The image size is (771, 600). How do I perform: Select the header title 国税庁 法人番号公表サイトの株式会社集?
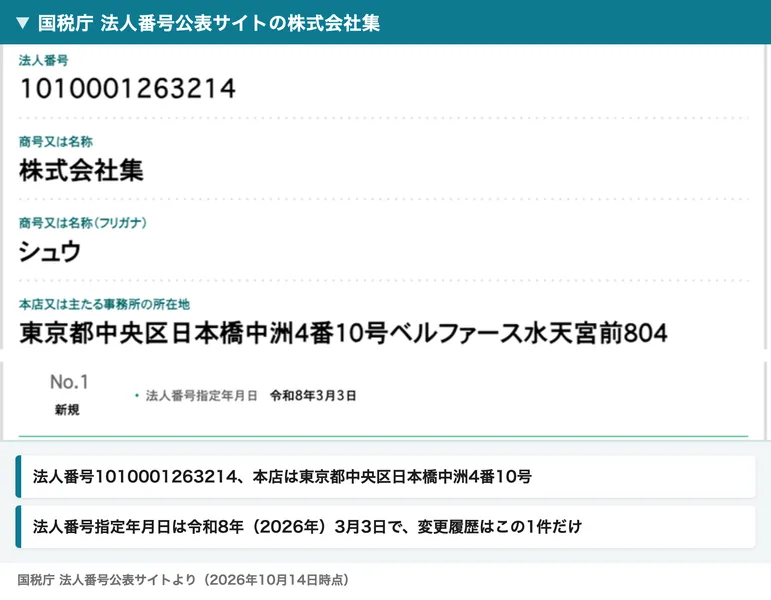point(209,23)
